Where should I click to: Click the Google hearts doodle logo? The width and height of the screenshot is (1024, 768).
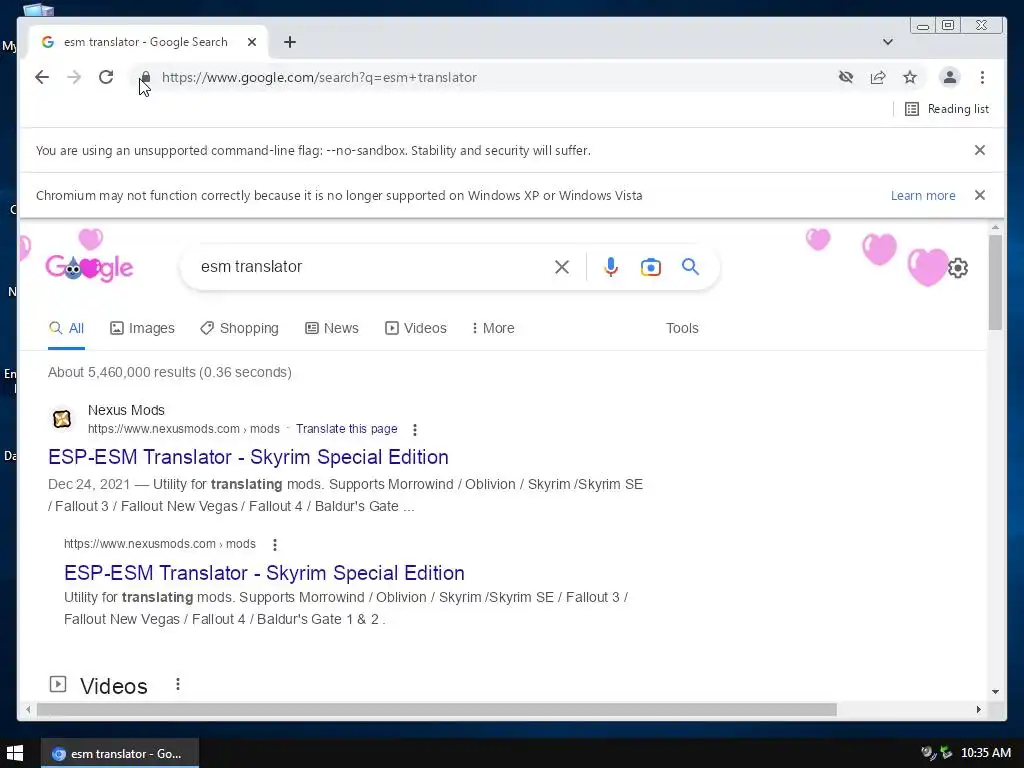89,266
